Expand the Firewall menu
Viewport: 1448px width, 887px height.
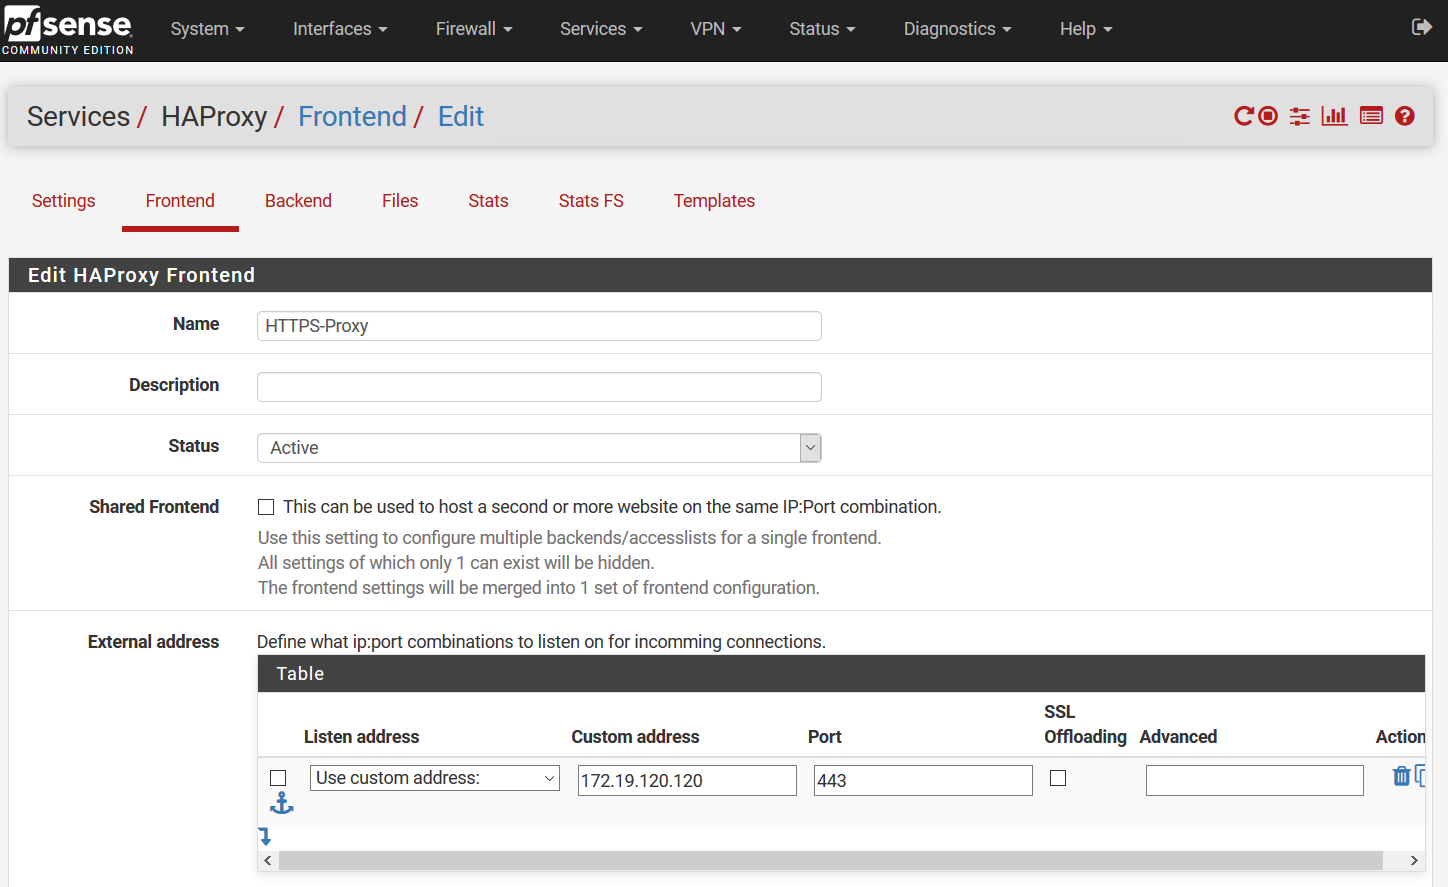(474, 29)
